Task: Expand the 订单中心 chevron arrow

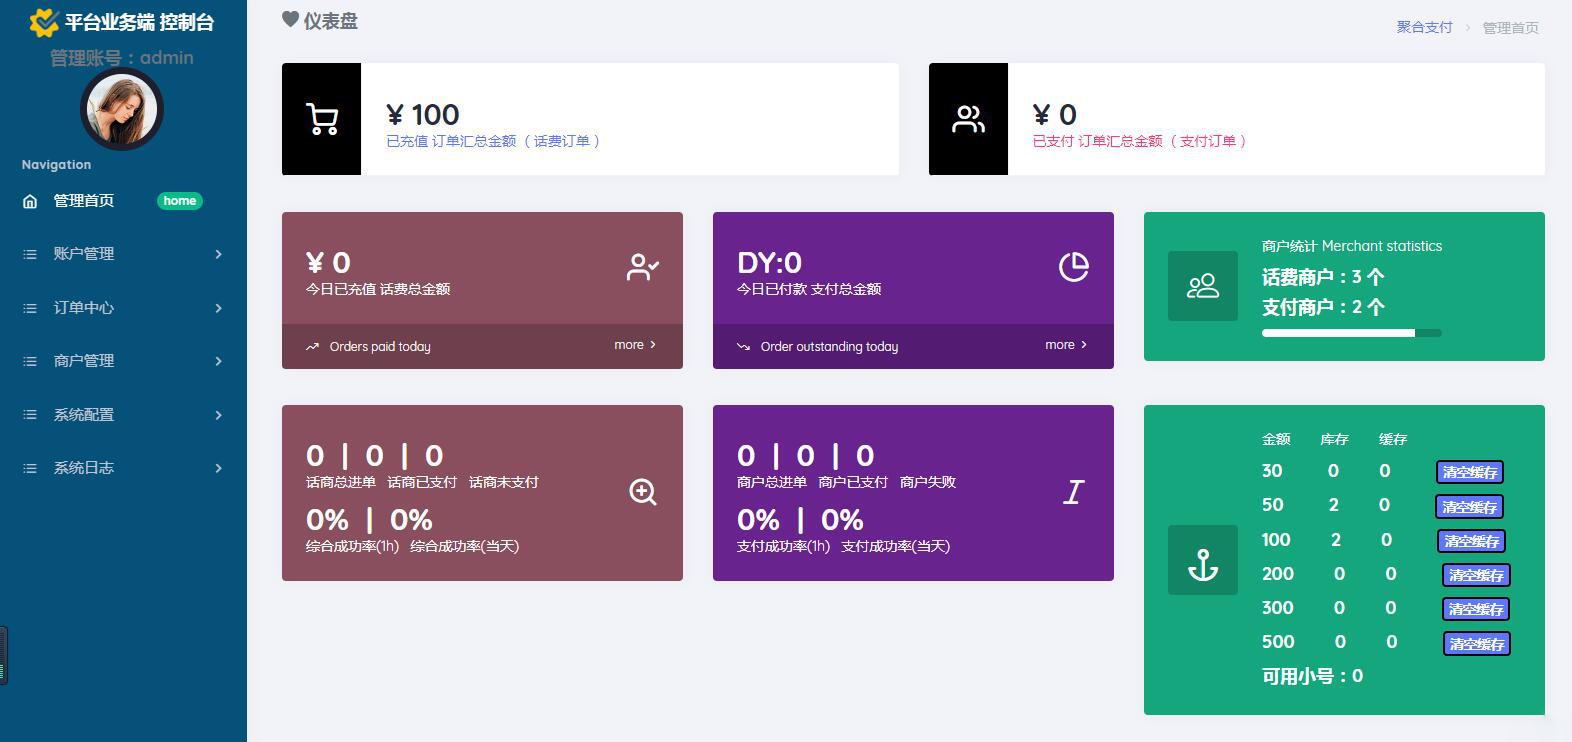Action: (218, 308)
